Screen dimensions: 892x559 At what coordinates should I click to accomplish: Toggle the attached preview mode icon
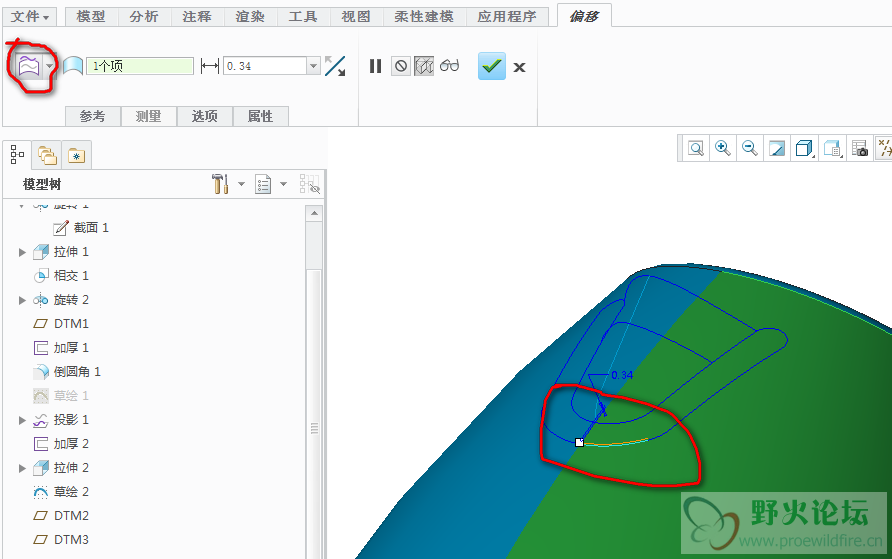click(424, 66)
